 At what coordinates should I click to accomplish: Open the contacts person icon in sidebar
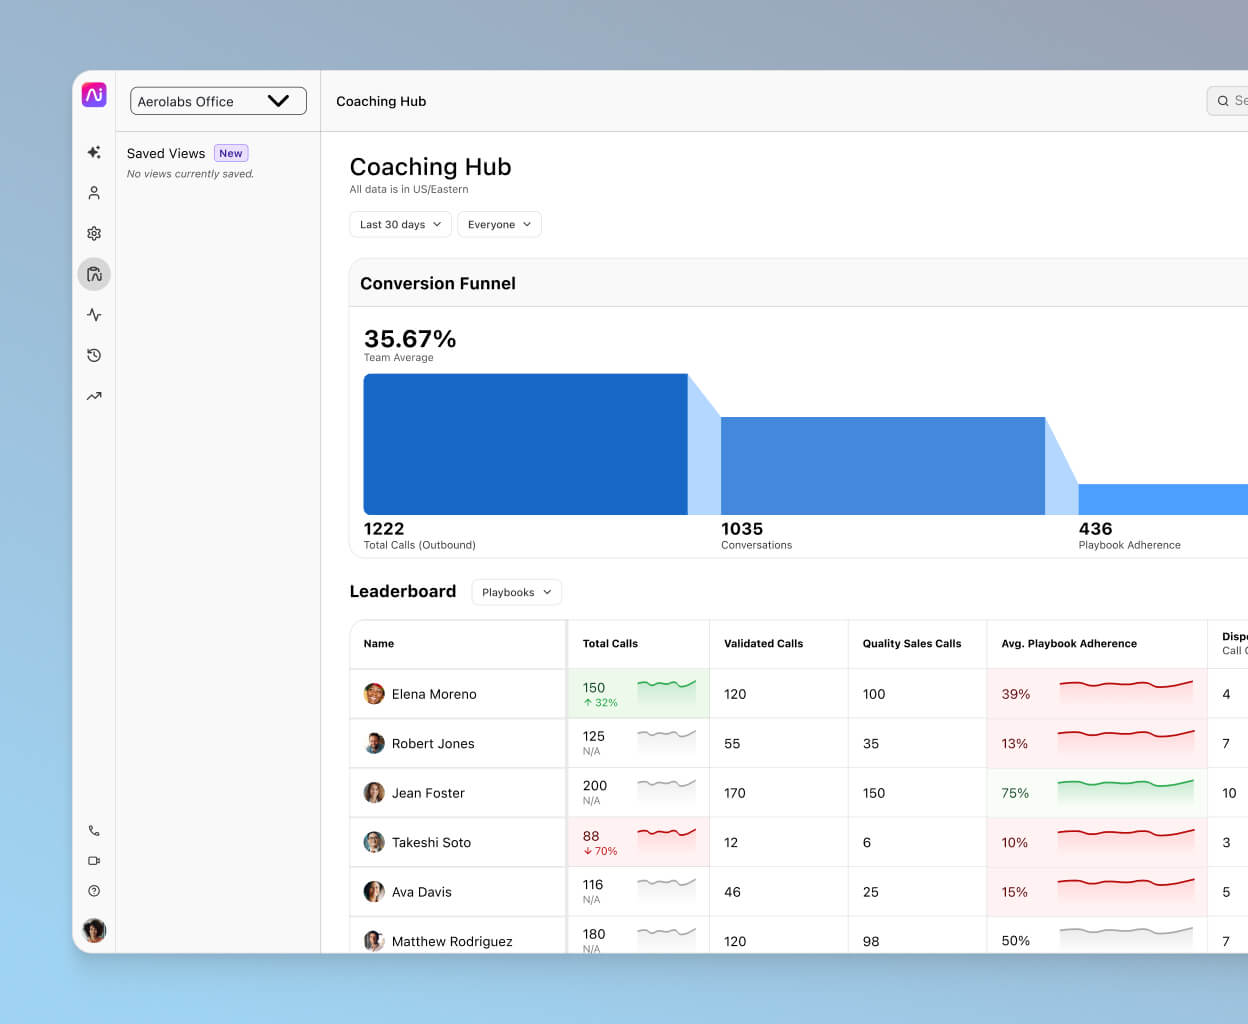pyautogui.click(x=94, y=192)
